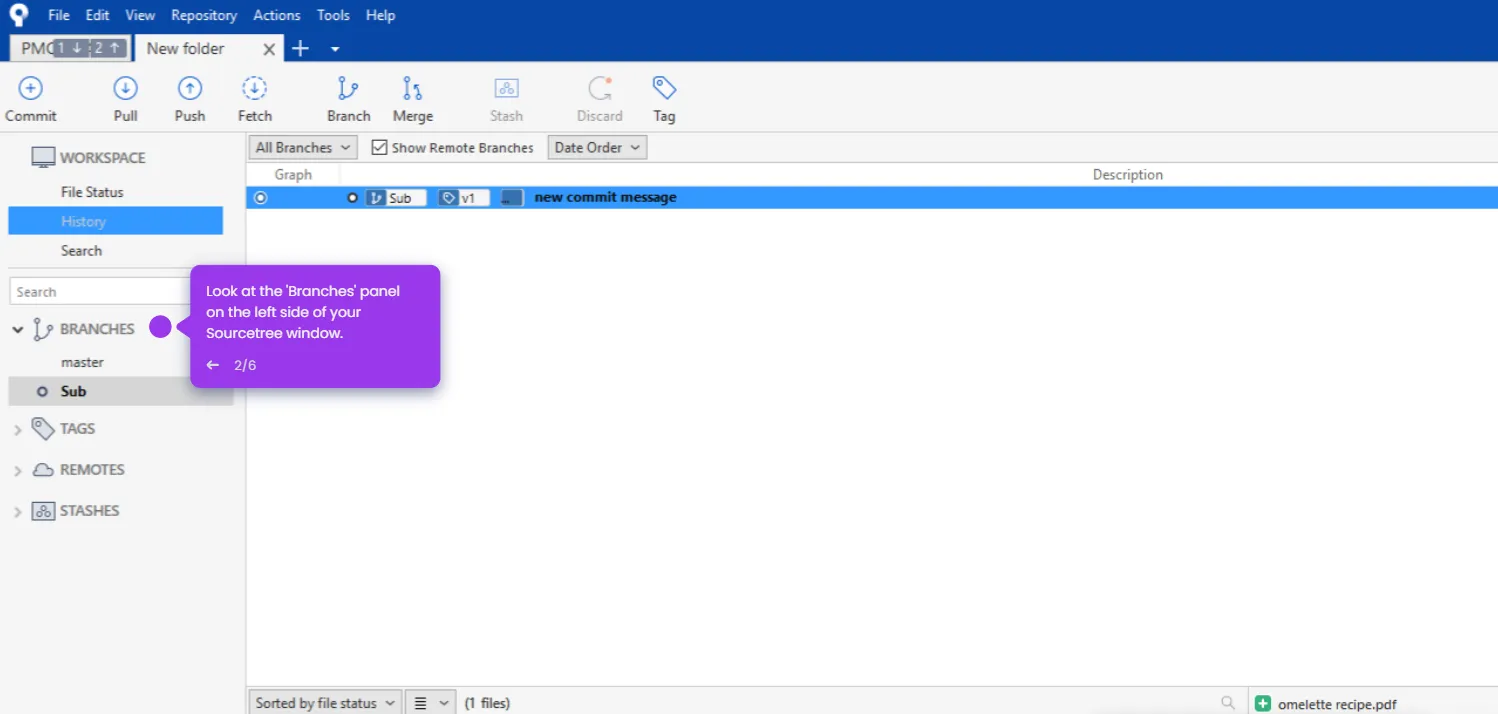Click the author avatar in commit row
This screenshot has width=1498, height=714.
pos(512,198)
